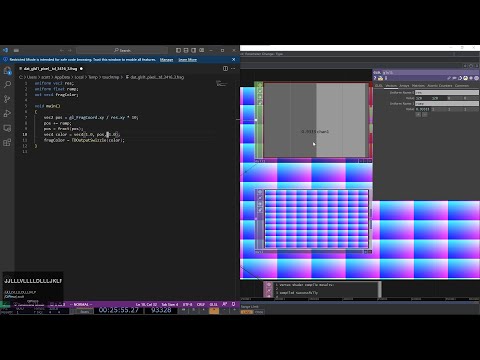The image size is (480, 360).
Task: Switch to the Matrices parameter page
Action: pyautogui.click(x=418, y=86)
